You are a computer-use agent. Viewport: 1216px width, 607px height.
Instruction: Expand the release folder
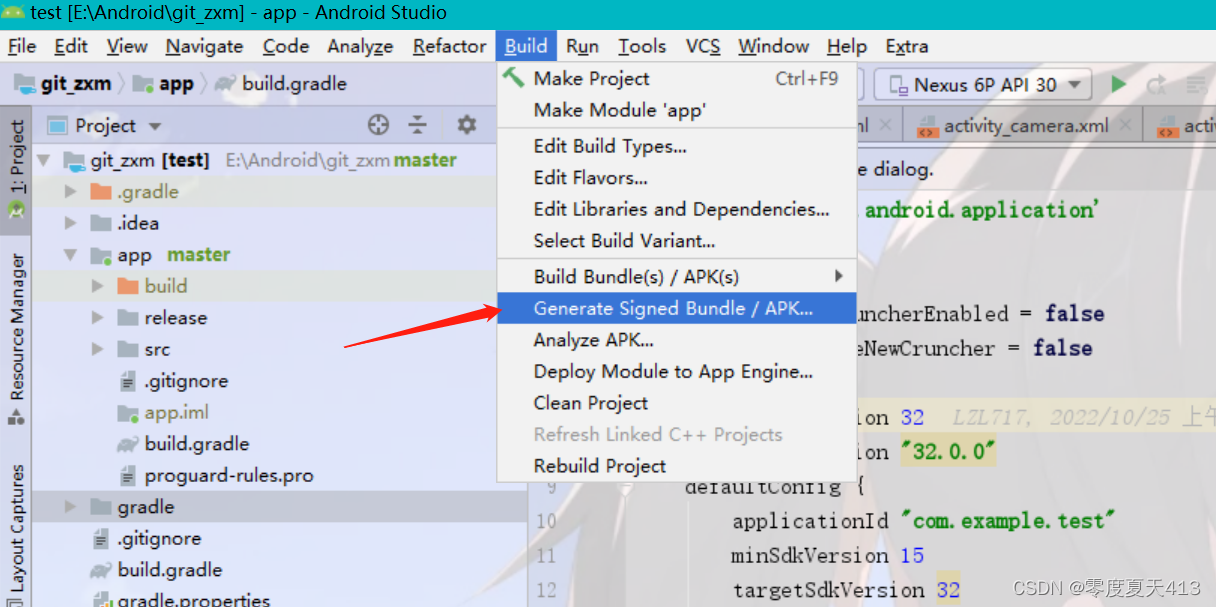[97, 318]
